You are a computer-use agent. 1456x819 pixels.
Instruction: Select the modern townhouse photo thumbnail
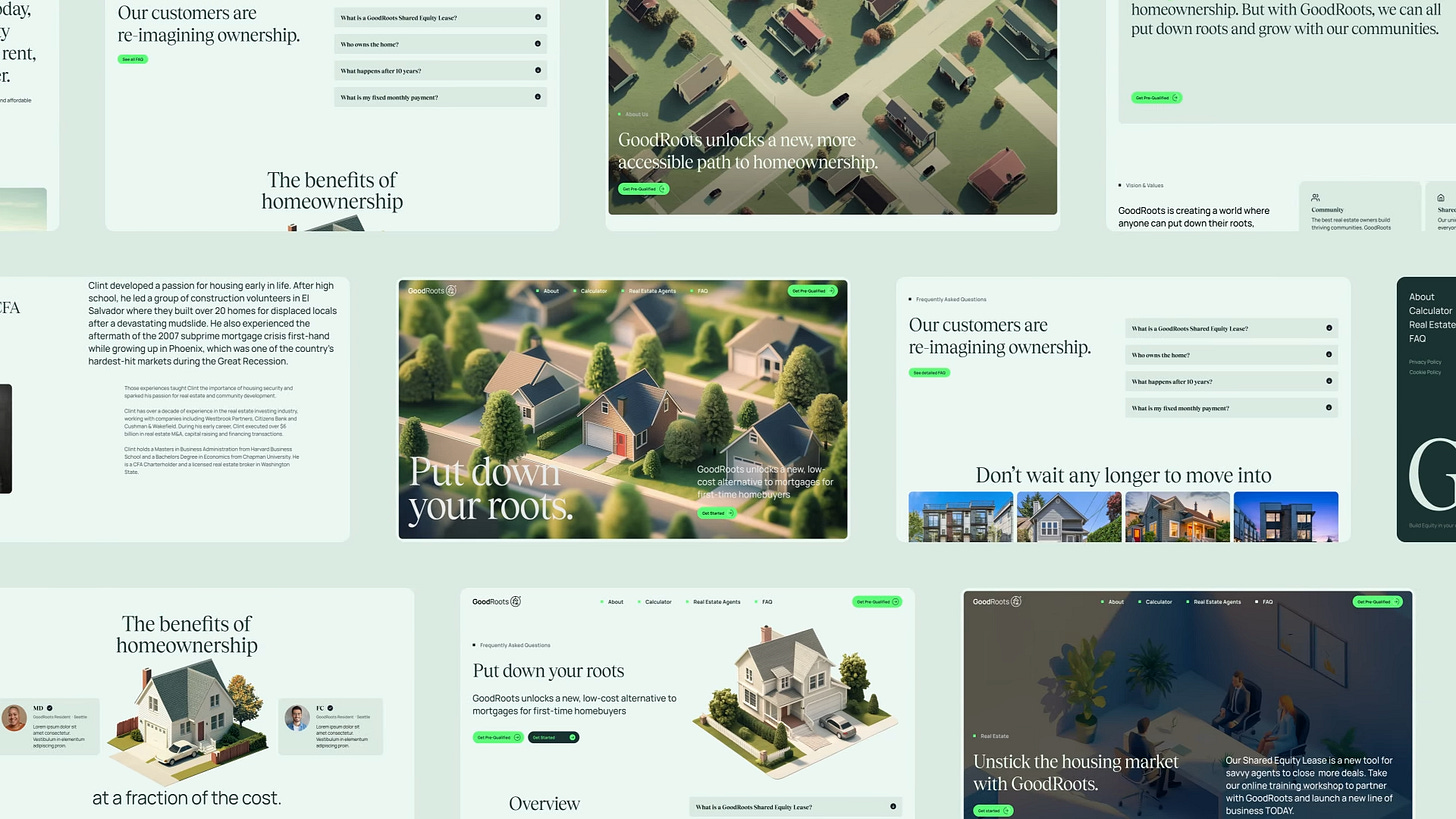(961, 516)
